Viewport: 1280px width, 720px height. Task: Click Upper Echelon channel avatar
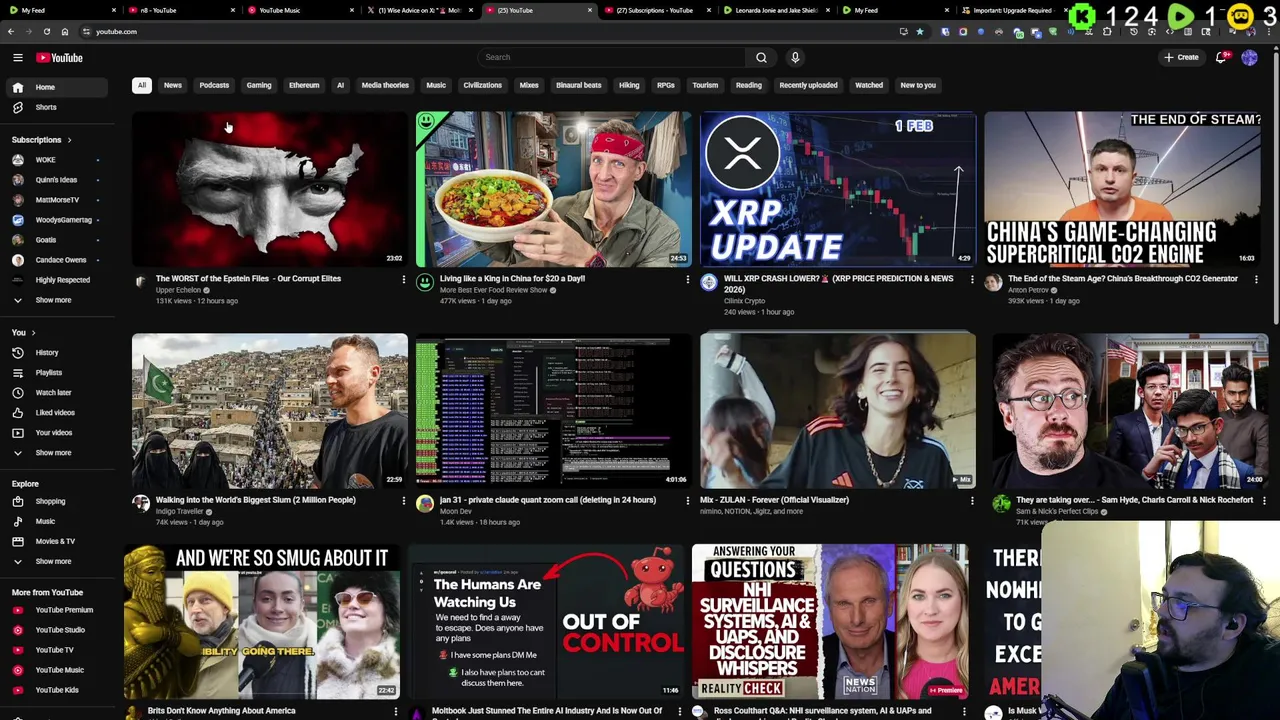tap(141, 283)
